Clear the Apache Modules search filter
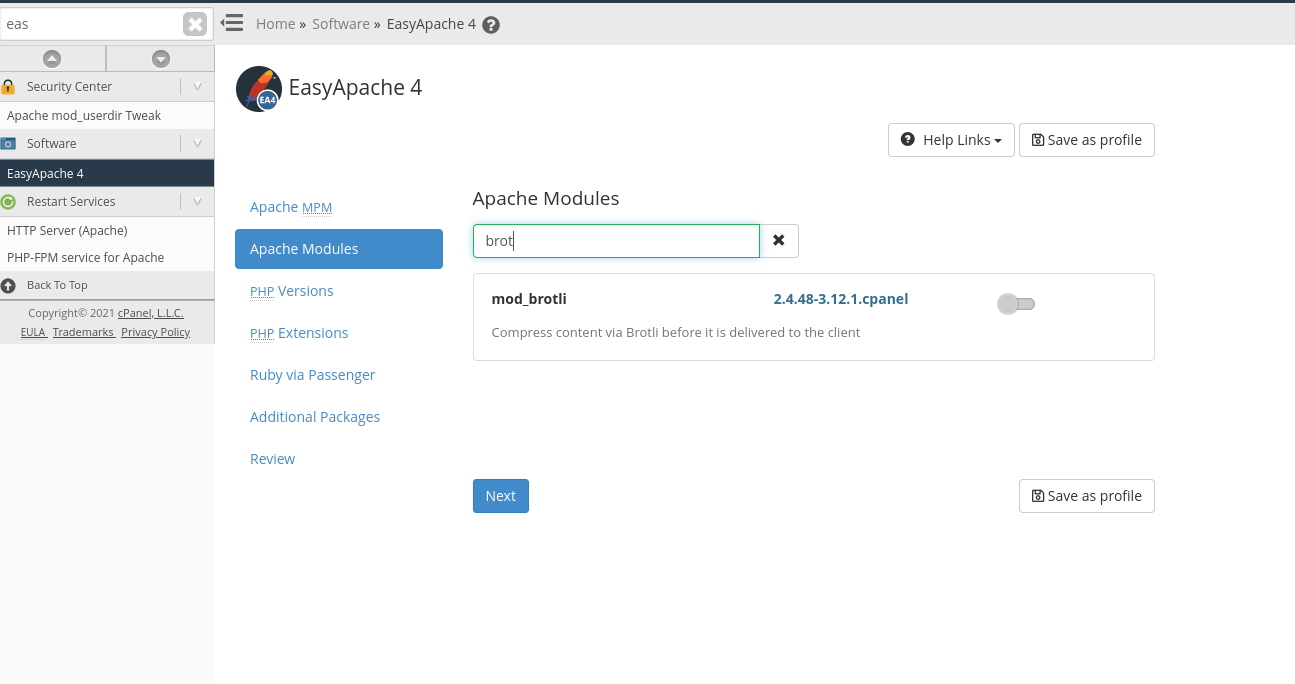This screenshot has height=684, width=1295. pos(778,241)
